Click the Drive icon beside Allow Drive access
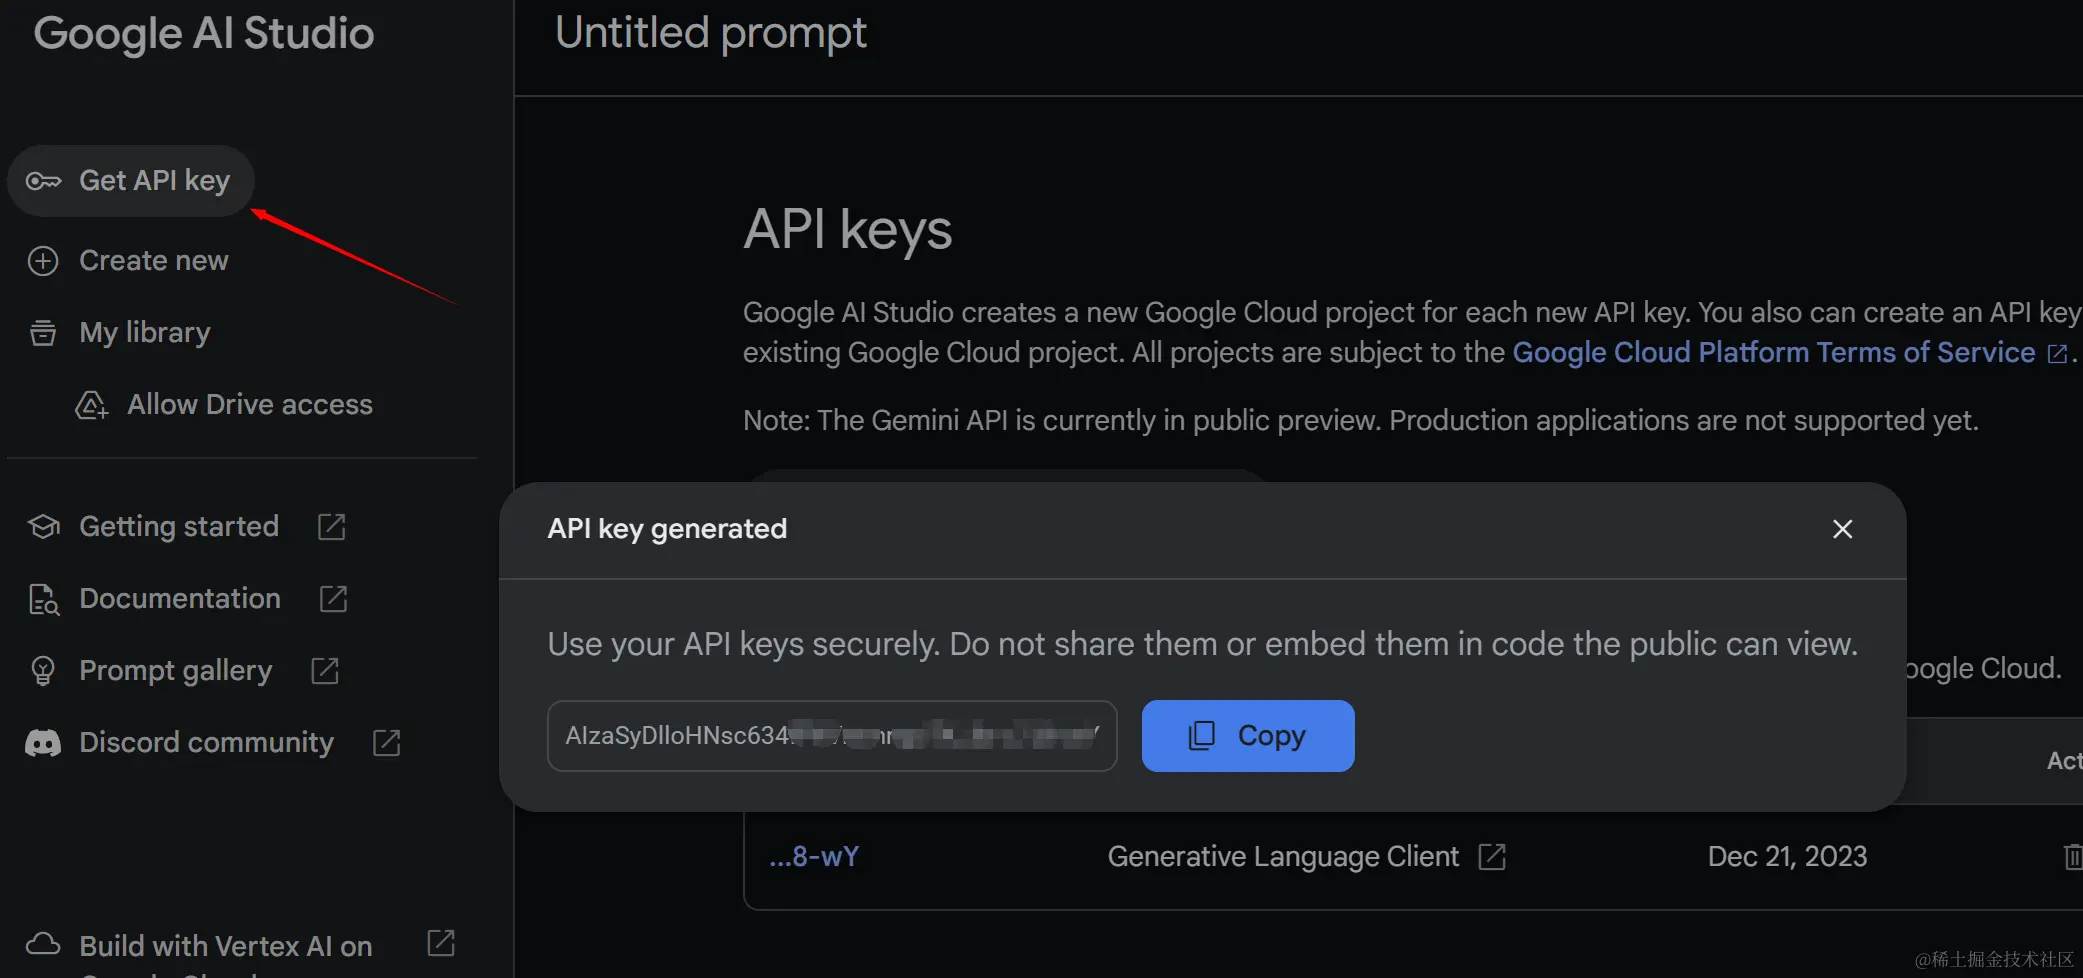 [x=91, y=405]
